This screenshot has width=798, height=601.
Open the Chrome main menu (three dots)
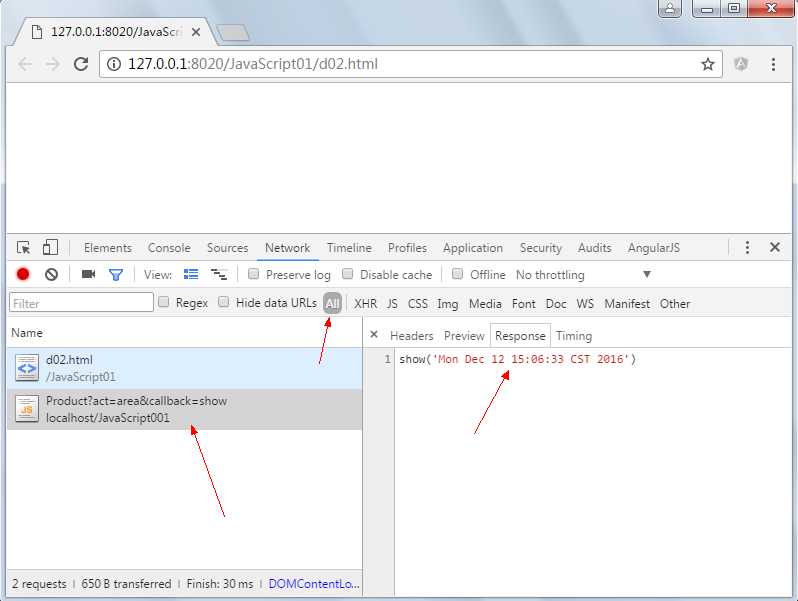click(x=773, y=64)
